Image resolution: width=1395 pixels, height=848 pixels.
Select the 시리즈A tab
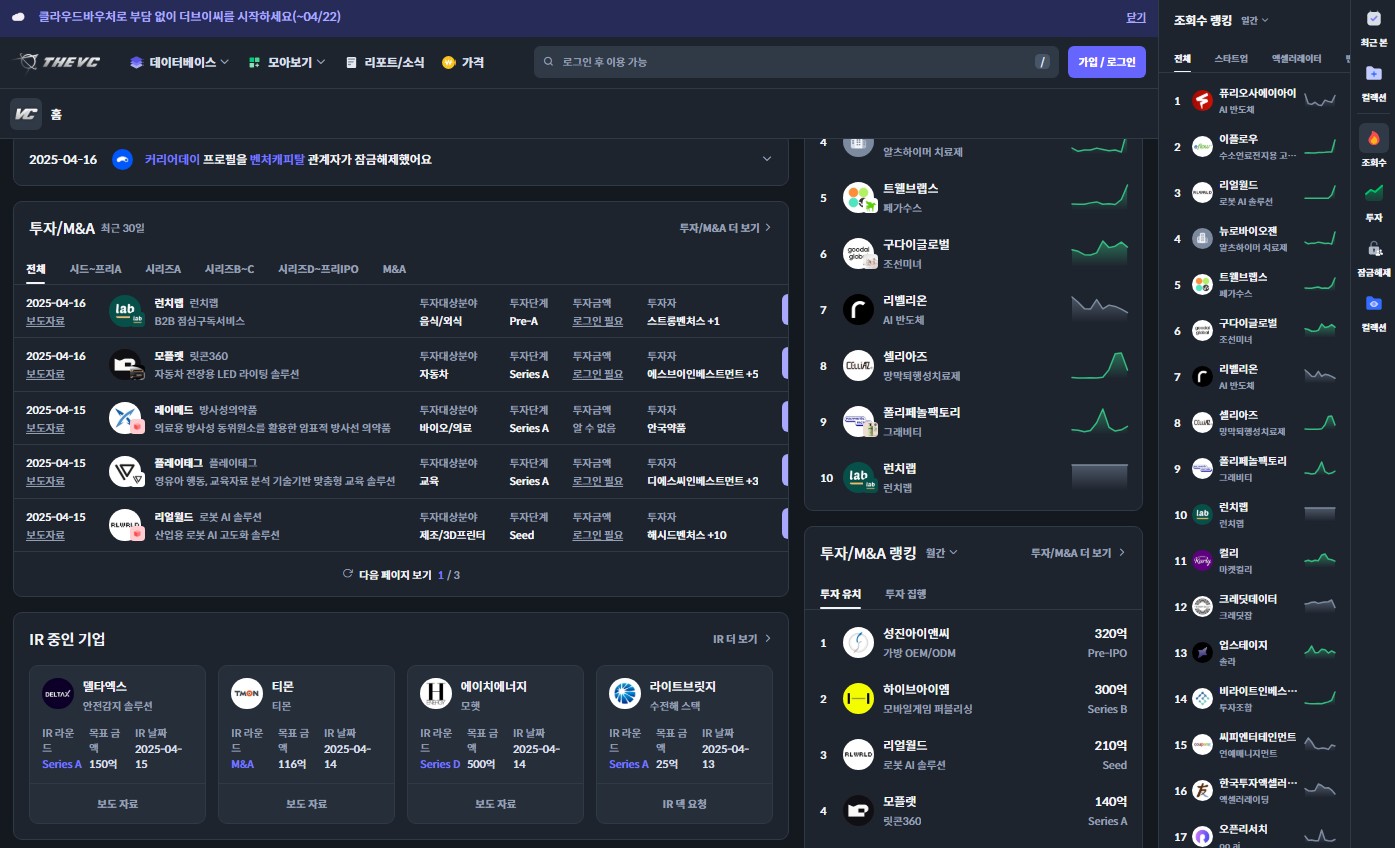pyautogui.click(x=163, y=269)
